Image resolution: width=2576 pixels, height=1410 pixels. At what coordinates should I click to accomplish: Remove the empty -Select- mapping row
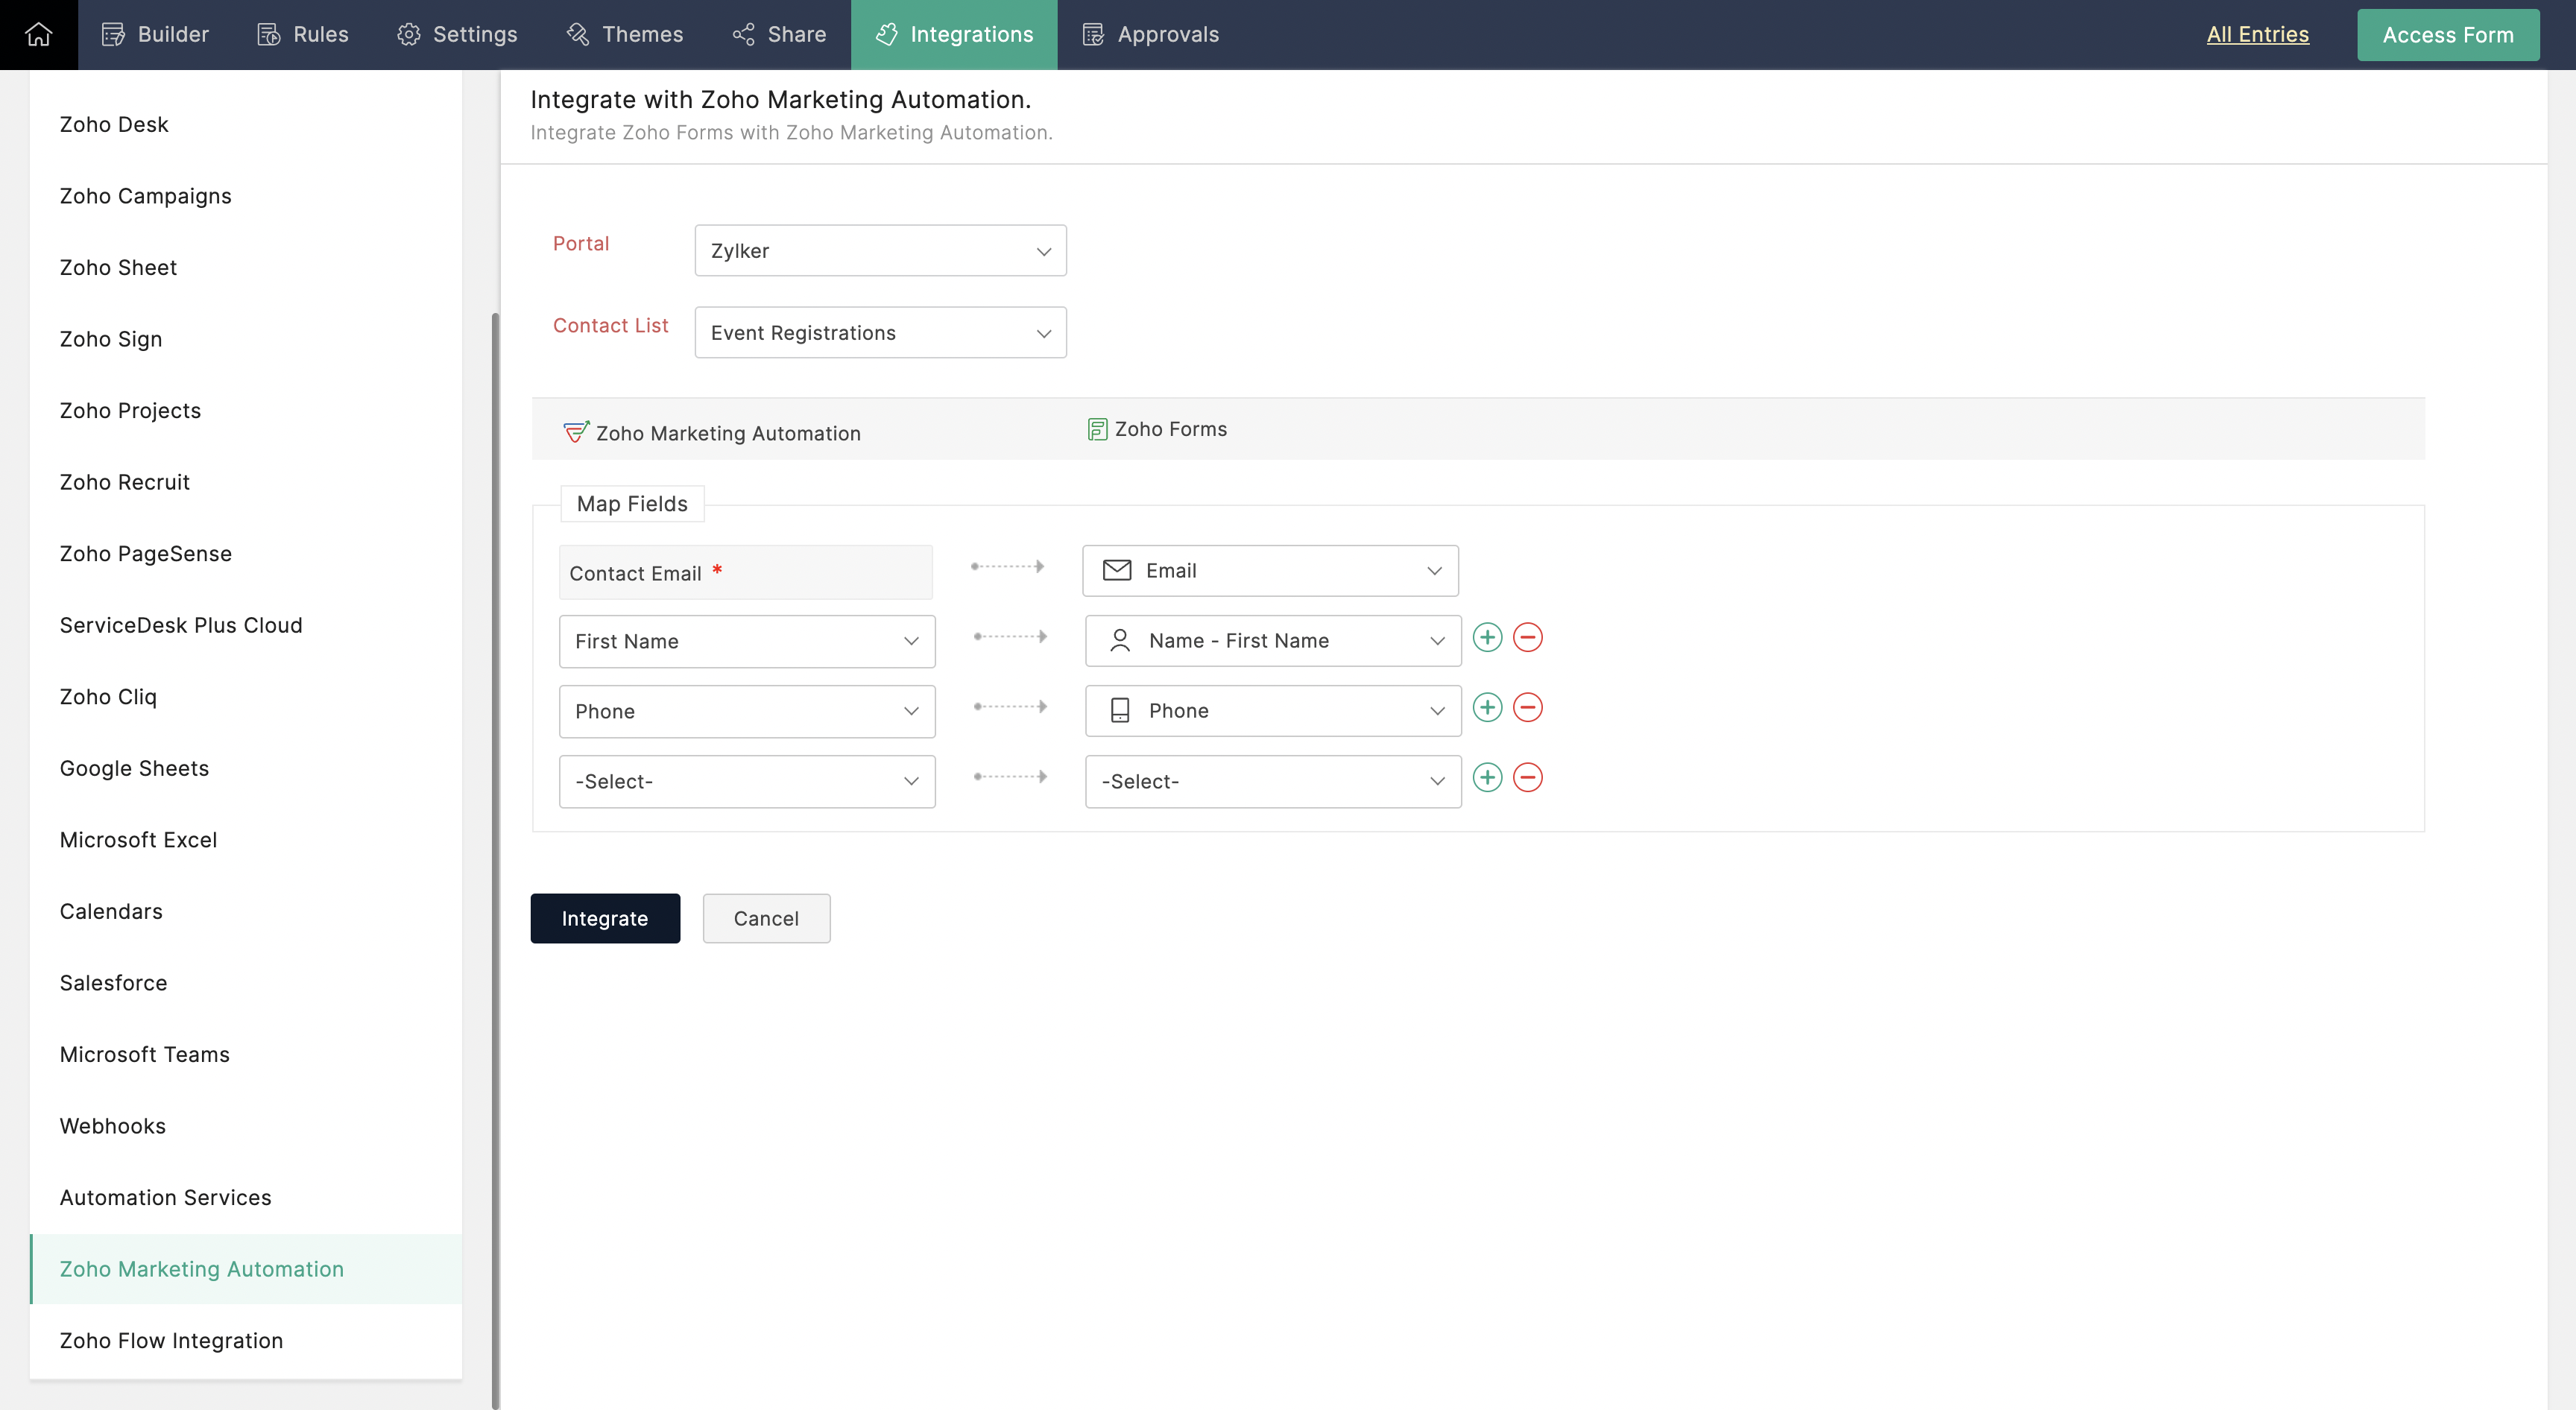pyautogui.click(x=1527, y=778)
